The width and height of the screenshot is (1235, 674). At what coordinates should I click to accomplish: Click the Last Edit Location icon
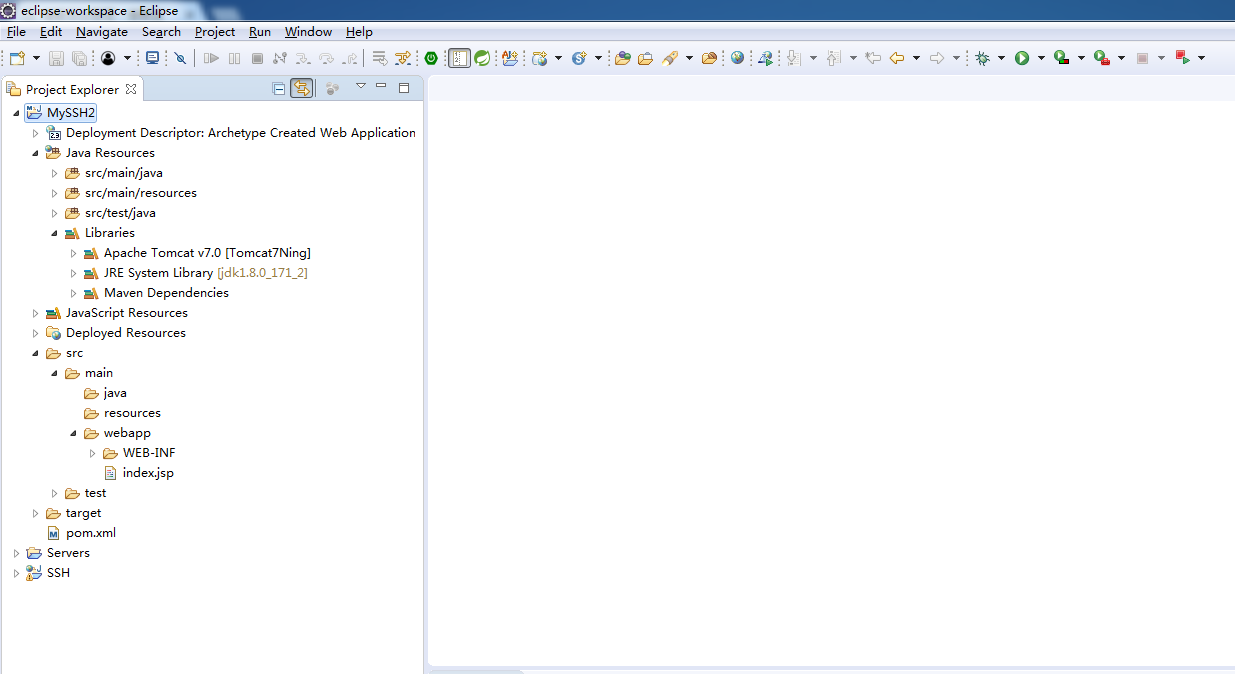point(873,58)
